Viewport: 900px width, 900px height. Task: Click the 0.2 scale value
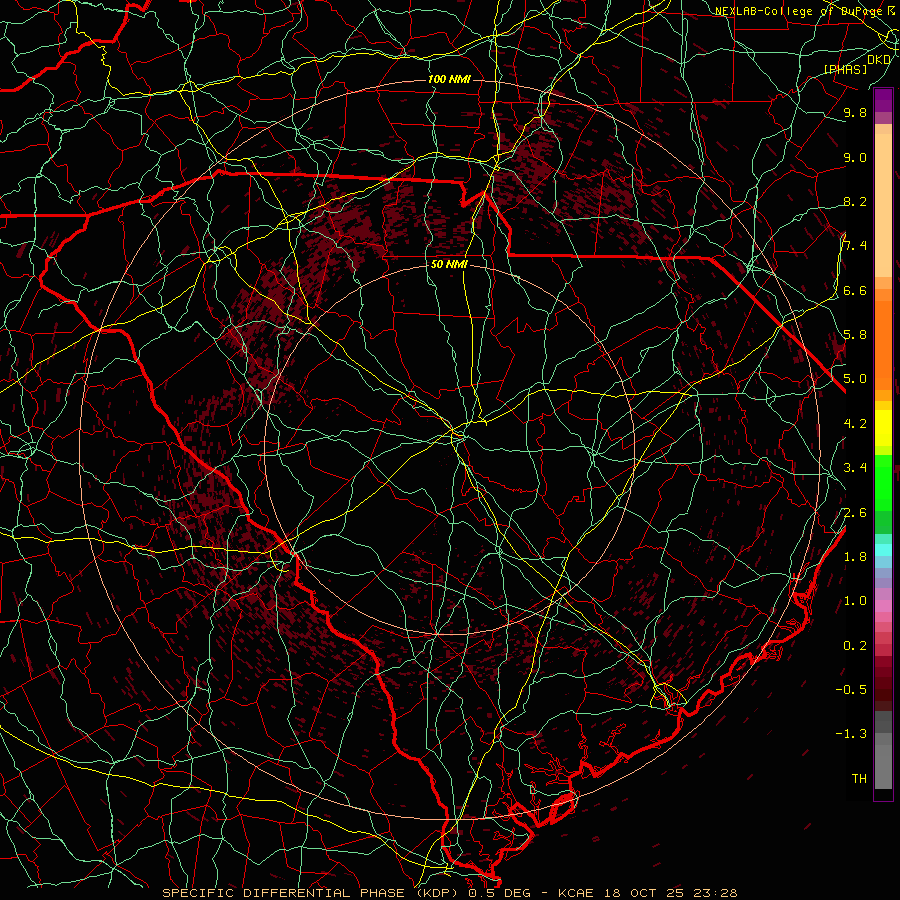pos(855,646)
